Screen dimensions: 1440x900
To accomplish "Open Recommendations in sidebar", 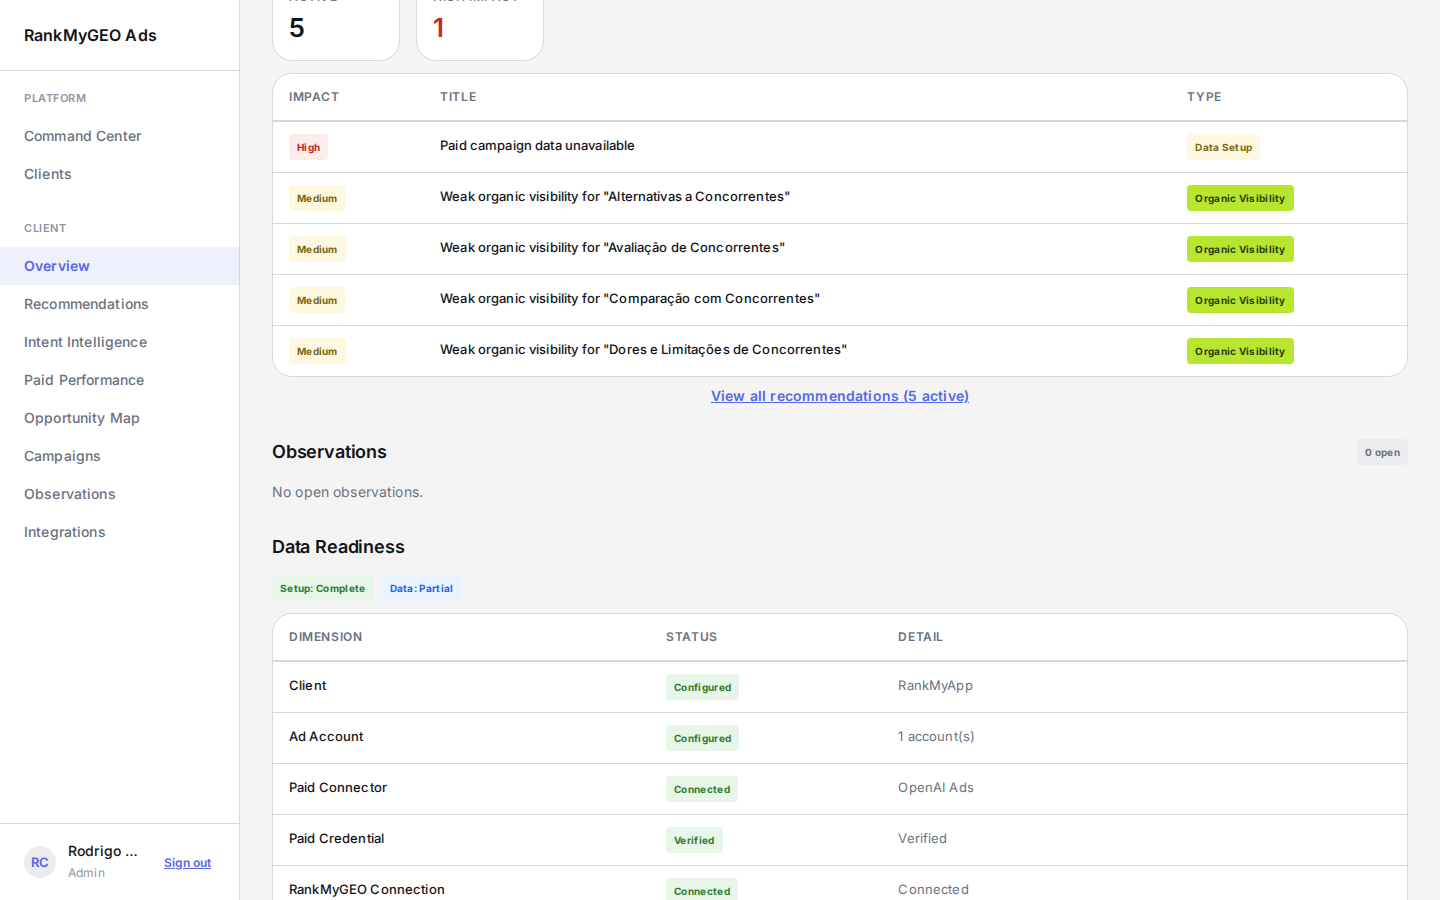I will pyautogui.click(x=119, y=304).
